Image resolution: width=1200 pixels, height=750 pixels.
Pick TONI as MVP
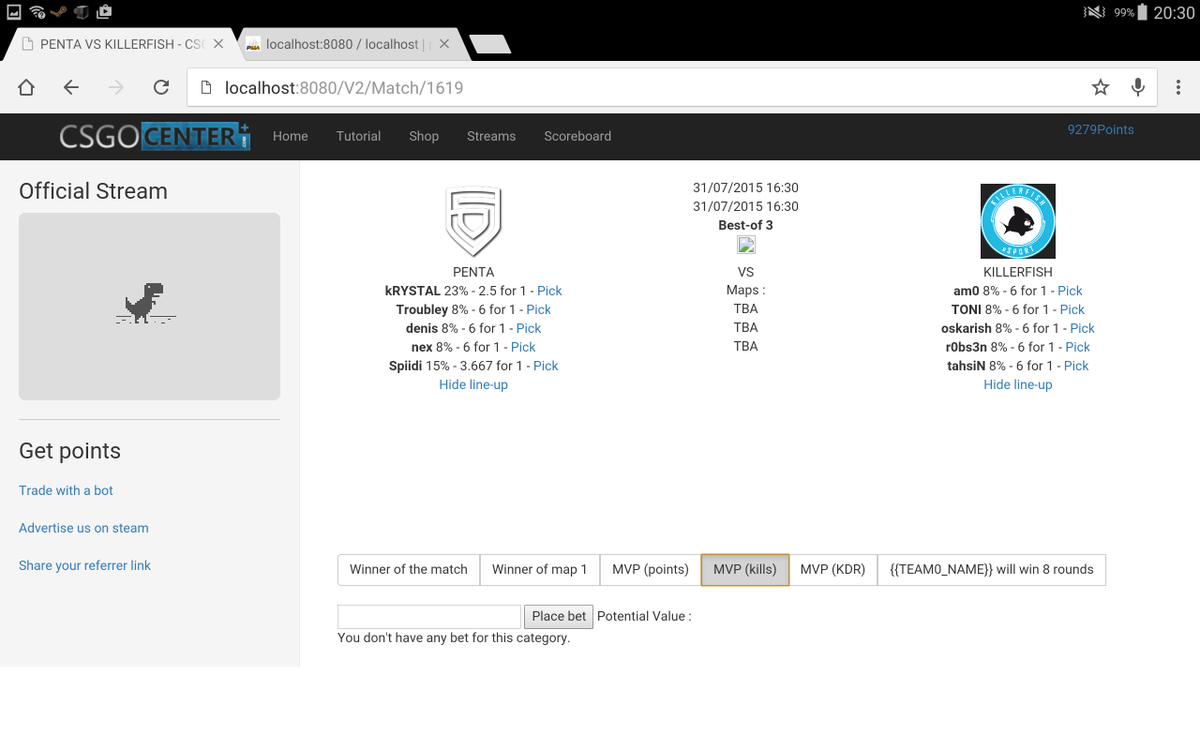point(1072,310)
